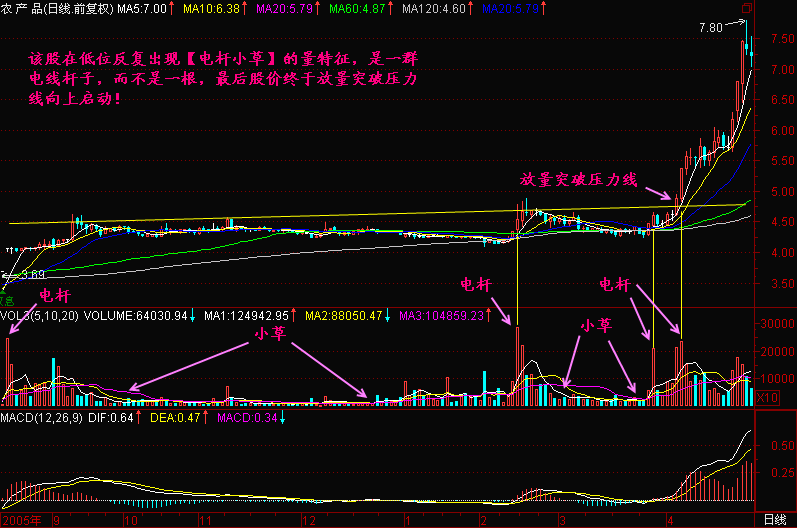Click the 3.69 low price marker
797x528 pixels.
point(33,273)
